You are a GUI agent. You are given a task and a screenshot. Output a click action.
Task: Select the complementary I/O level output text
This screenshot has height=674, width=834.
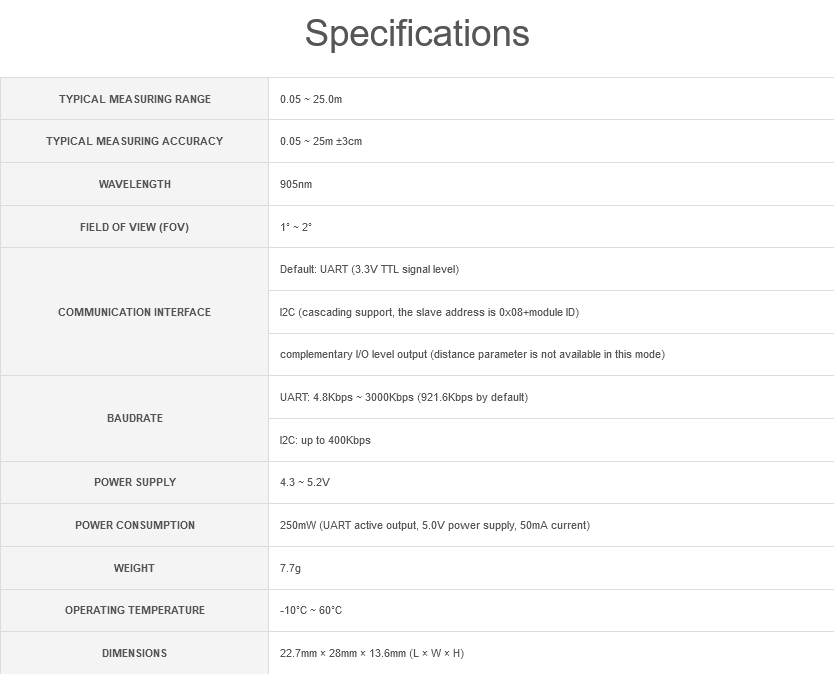[472, 354]
